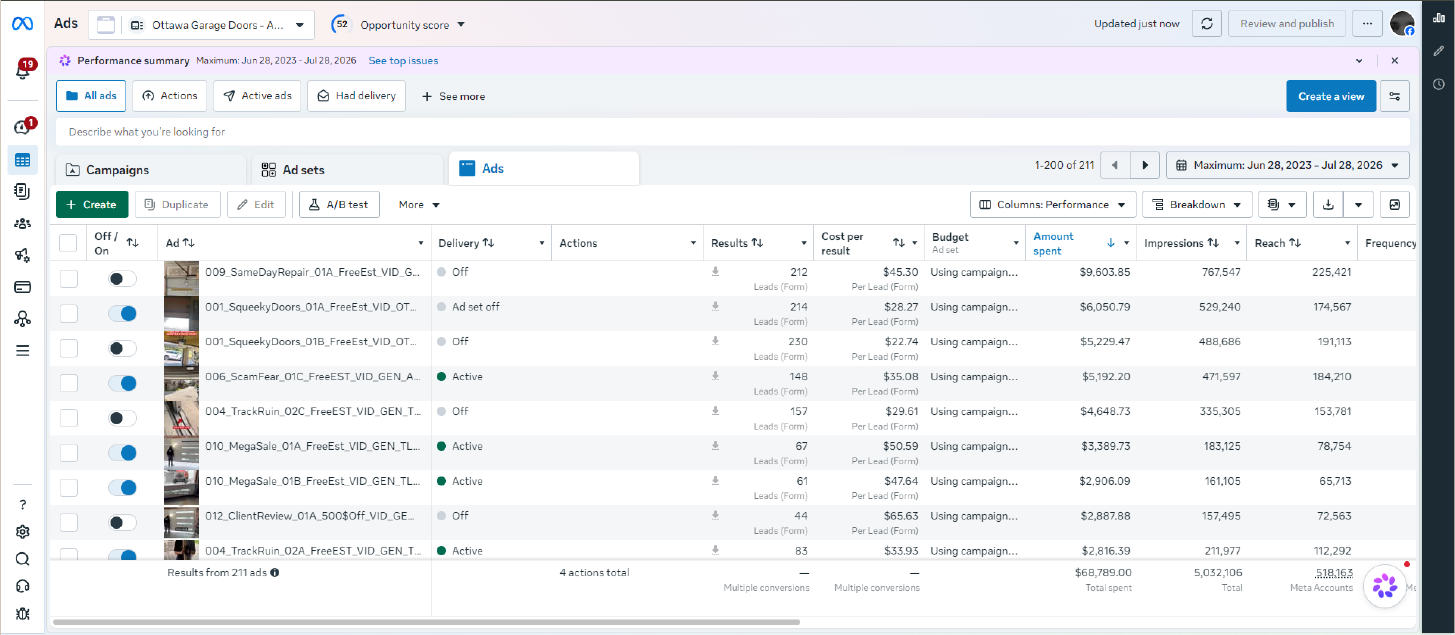Viewport: 1455px width, 635px height.
Task: Open the Billing card icon in sidebar
Action: [23, 287]
